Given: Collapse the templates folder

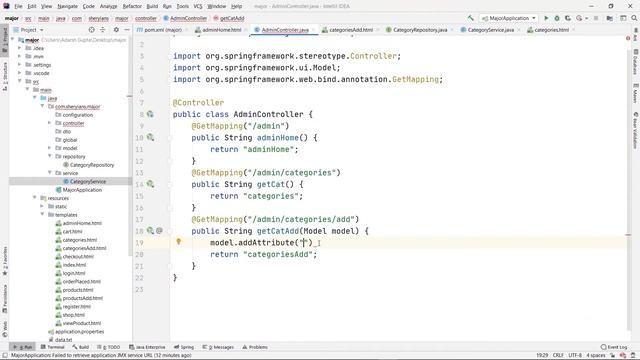Looking at the screenshot, I should coord(42,214).
